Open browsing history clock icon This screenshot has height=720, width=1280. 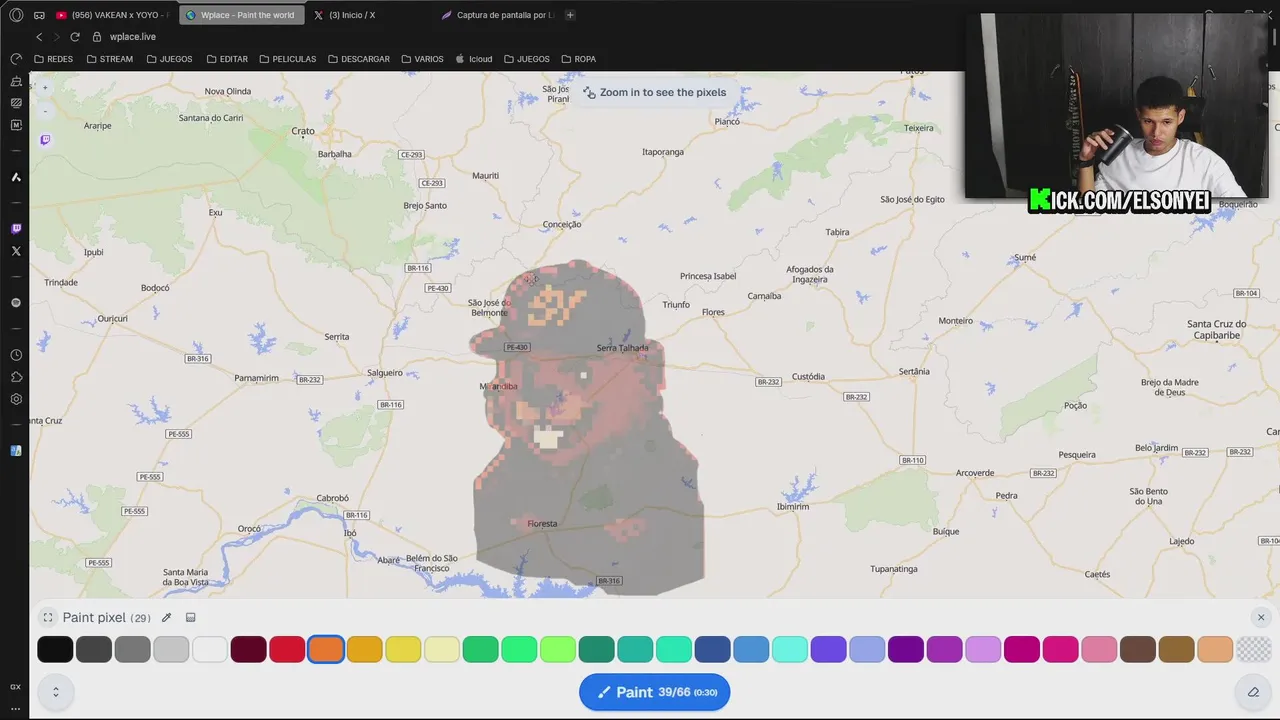pyautogui.click(x=16, y=355)
